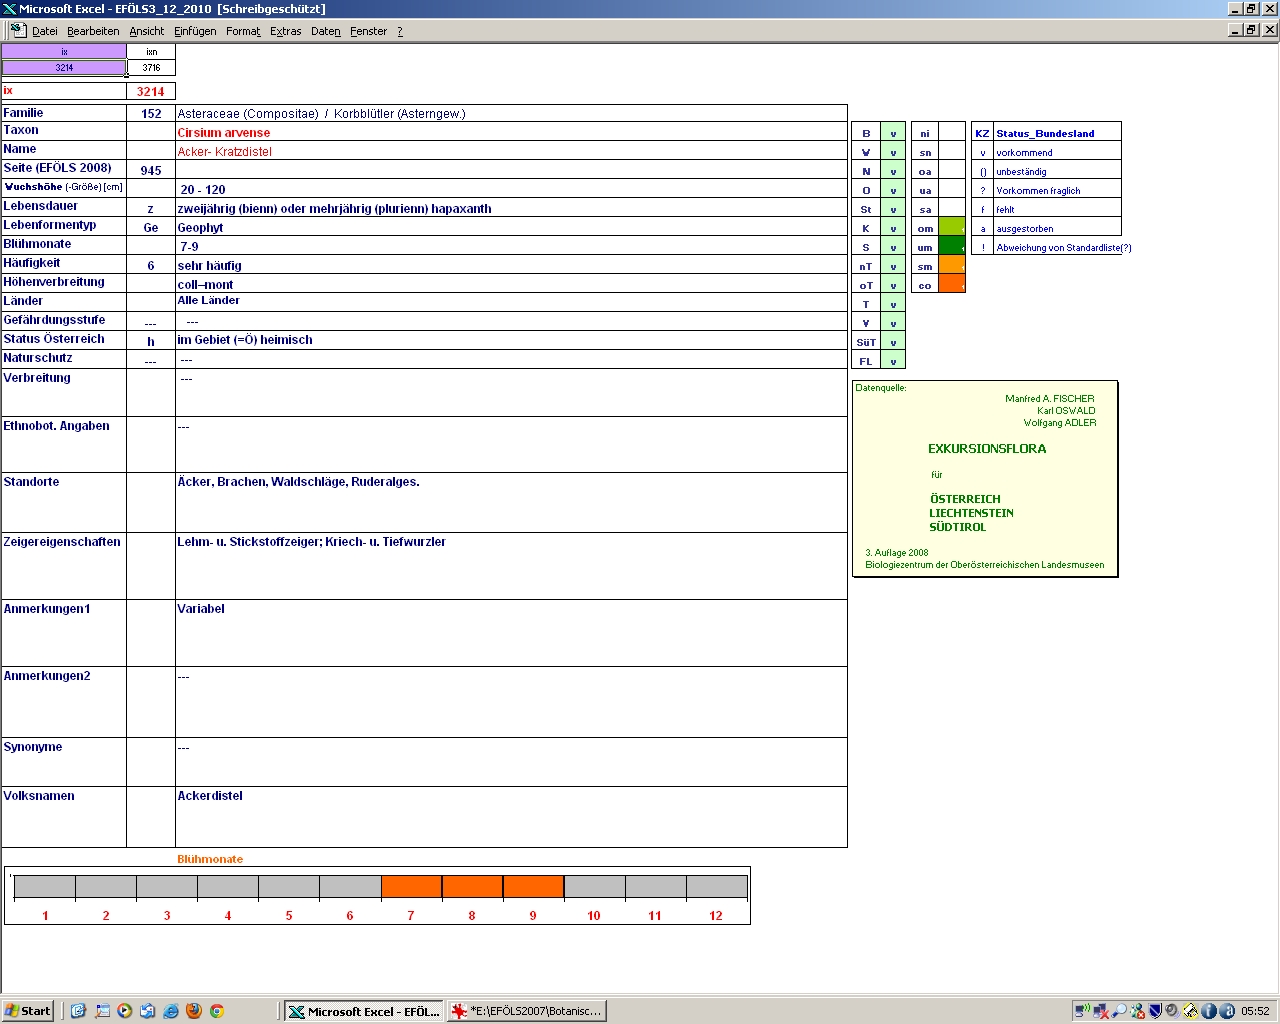Click the Windows Start button
The image size is (1280, 1024).
click(28, 1011)
